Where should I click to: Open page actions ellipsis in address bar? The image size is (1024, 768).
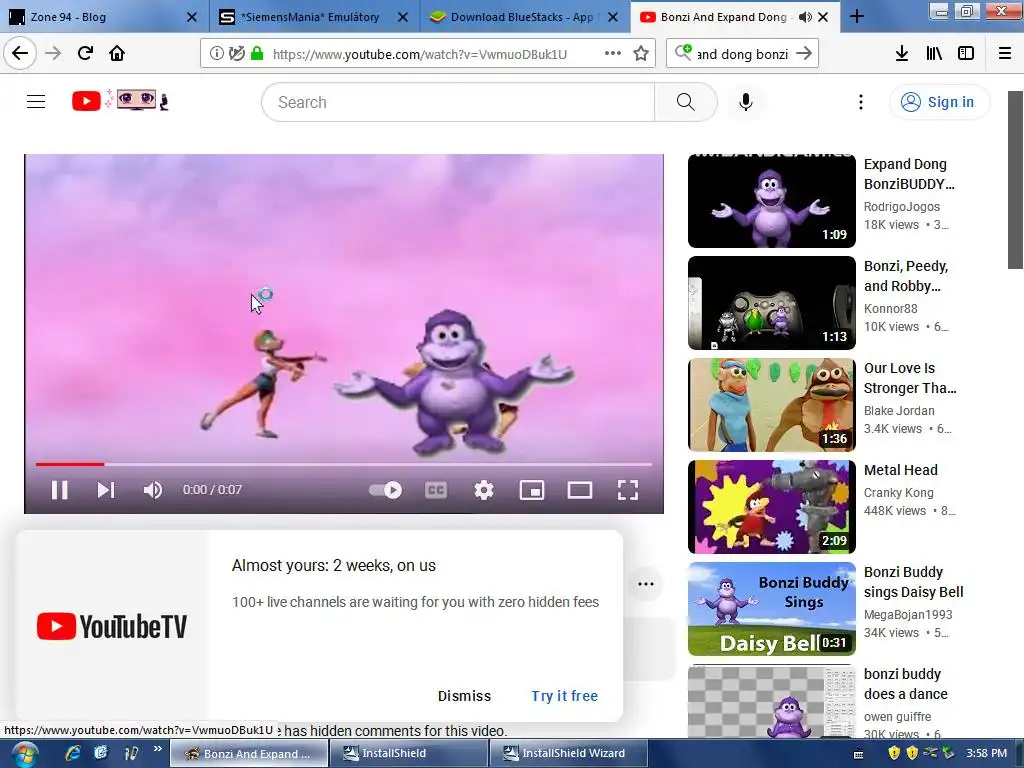coord(613,54)
